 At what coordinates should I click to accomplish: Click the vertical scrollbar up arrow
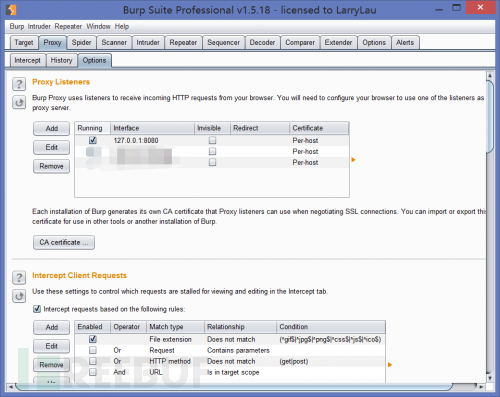pos(490,75)
